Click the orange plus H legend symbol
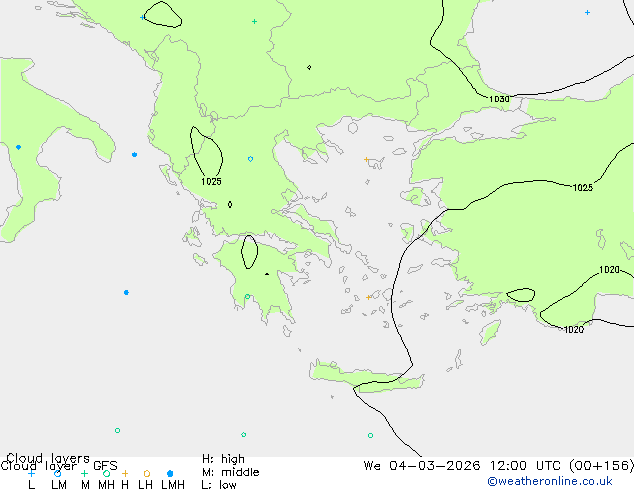Image resolution: width=634 pixels, height=490 pixels. coord(125,473)
